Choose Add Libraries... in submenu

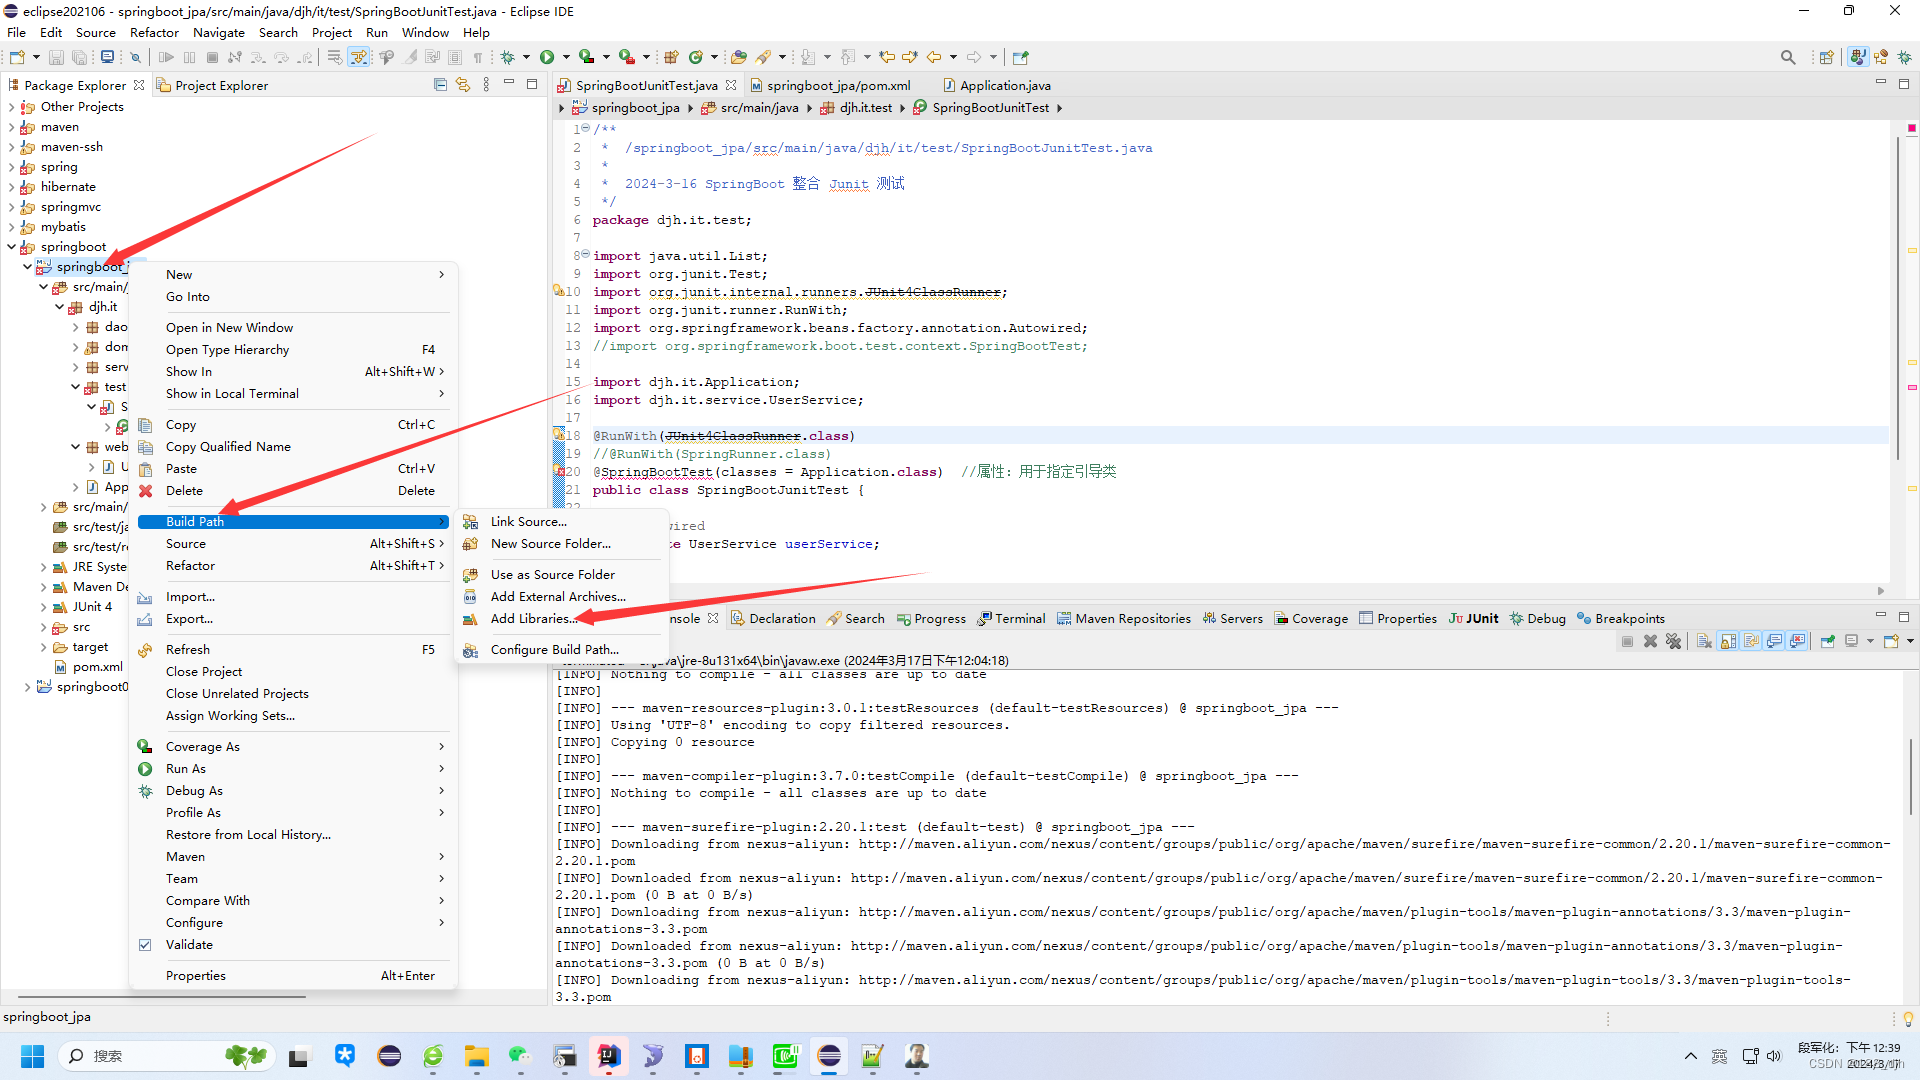pos(533,619)
